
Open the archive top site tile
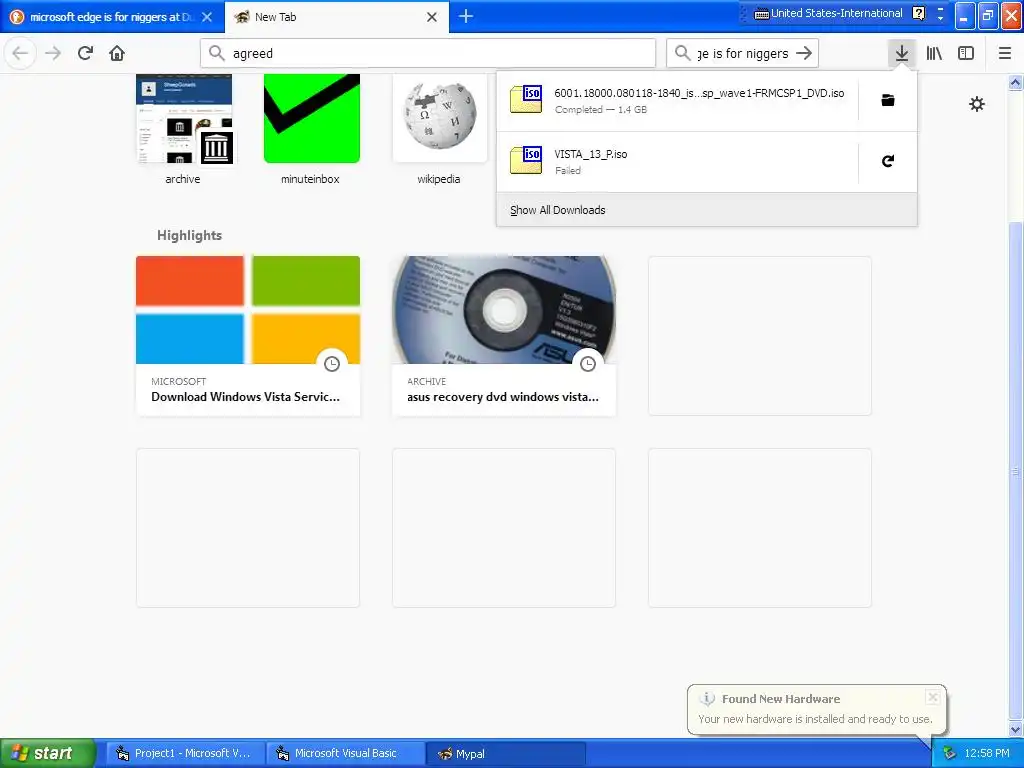pyautogui.click(x=184, y=129)
